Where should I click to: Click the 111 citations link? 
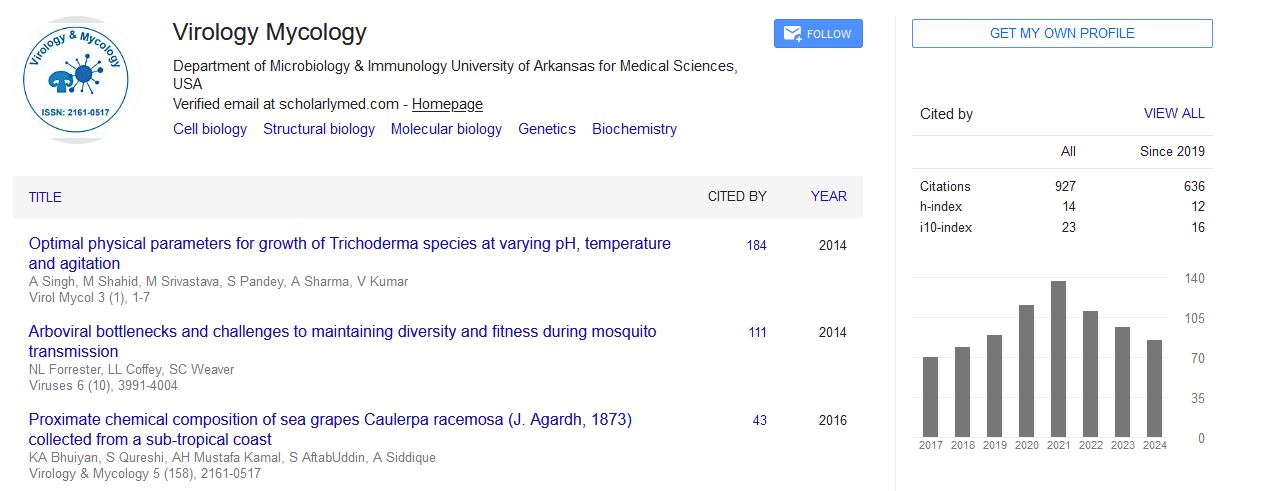click(x=757, y=333)
